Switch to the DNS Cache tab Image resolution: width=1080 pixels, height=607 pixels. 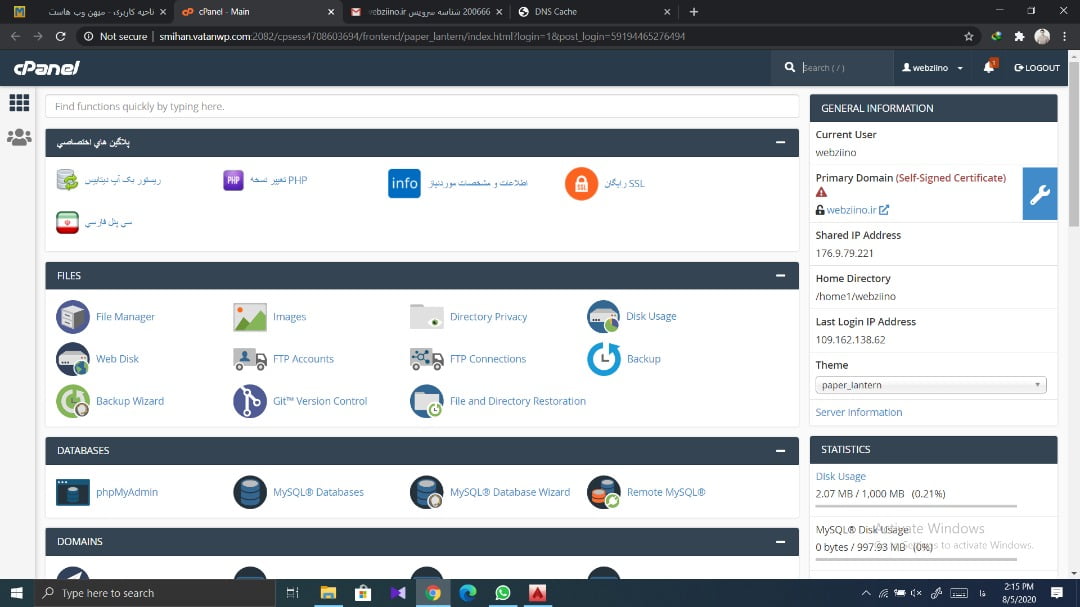(594, 12)
